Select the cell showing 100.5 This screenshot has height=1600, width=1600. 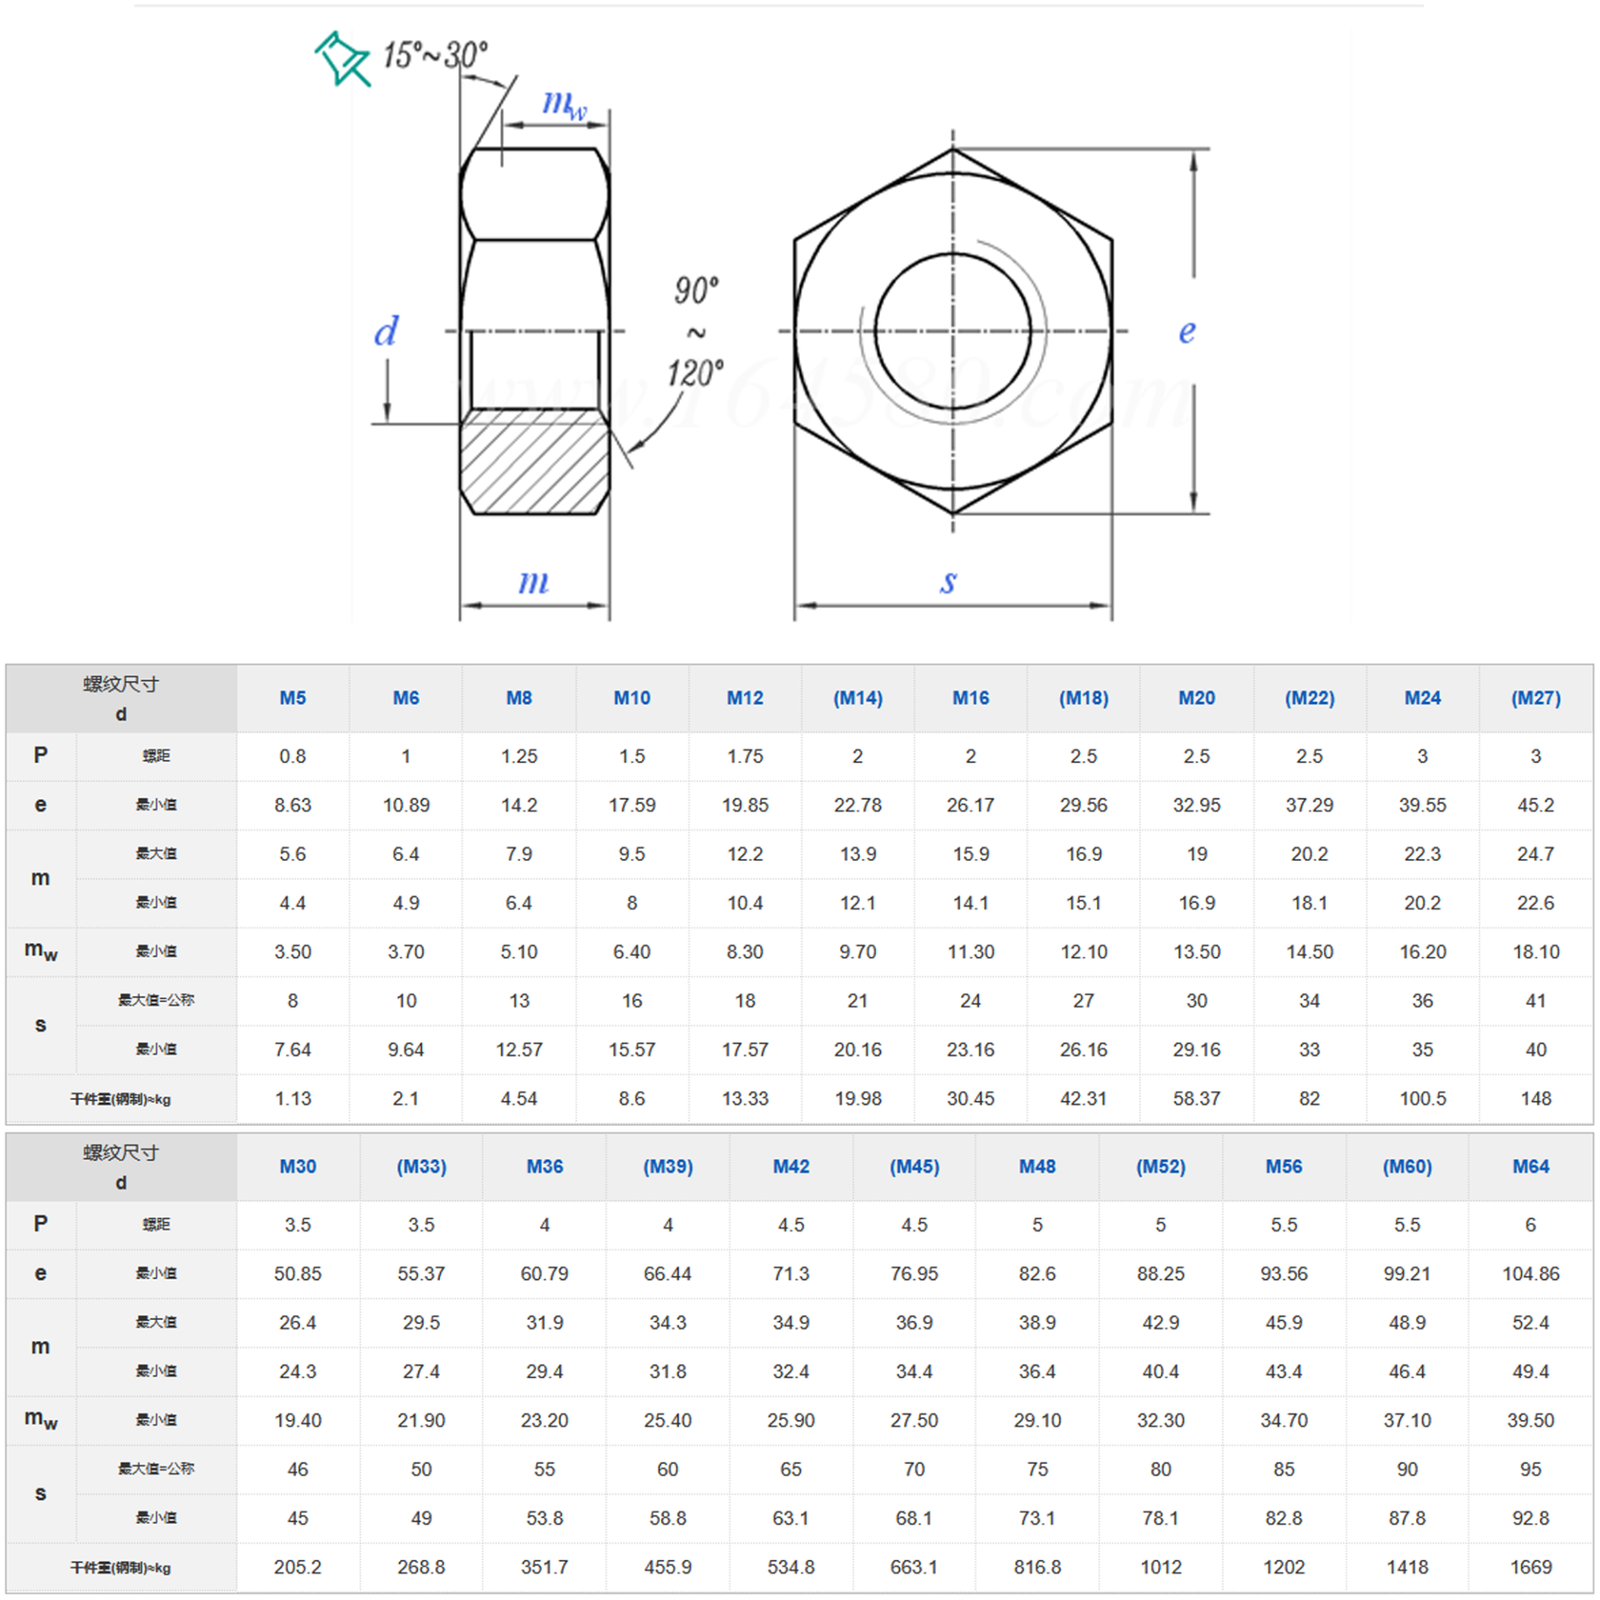(x=1423, y=1098)
